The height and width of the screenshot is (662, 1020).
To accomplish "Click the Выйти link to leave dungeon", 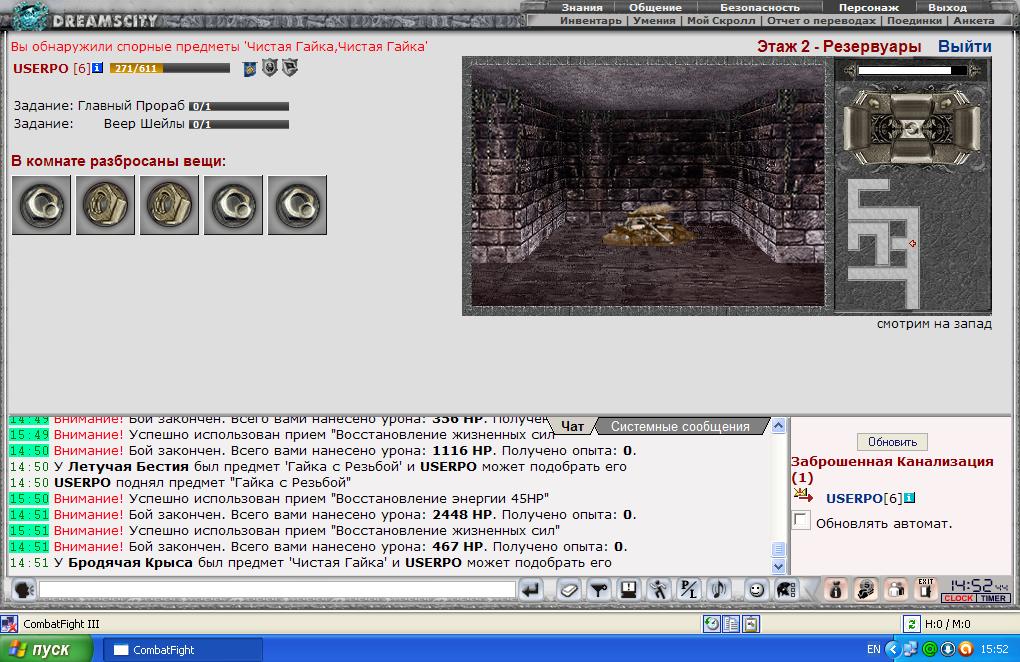I will 964,46.
